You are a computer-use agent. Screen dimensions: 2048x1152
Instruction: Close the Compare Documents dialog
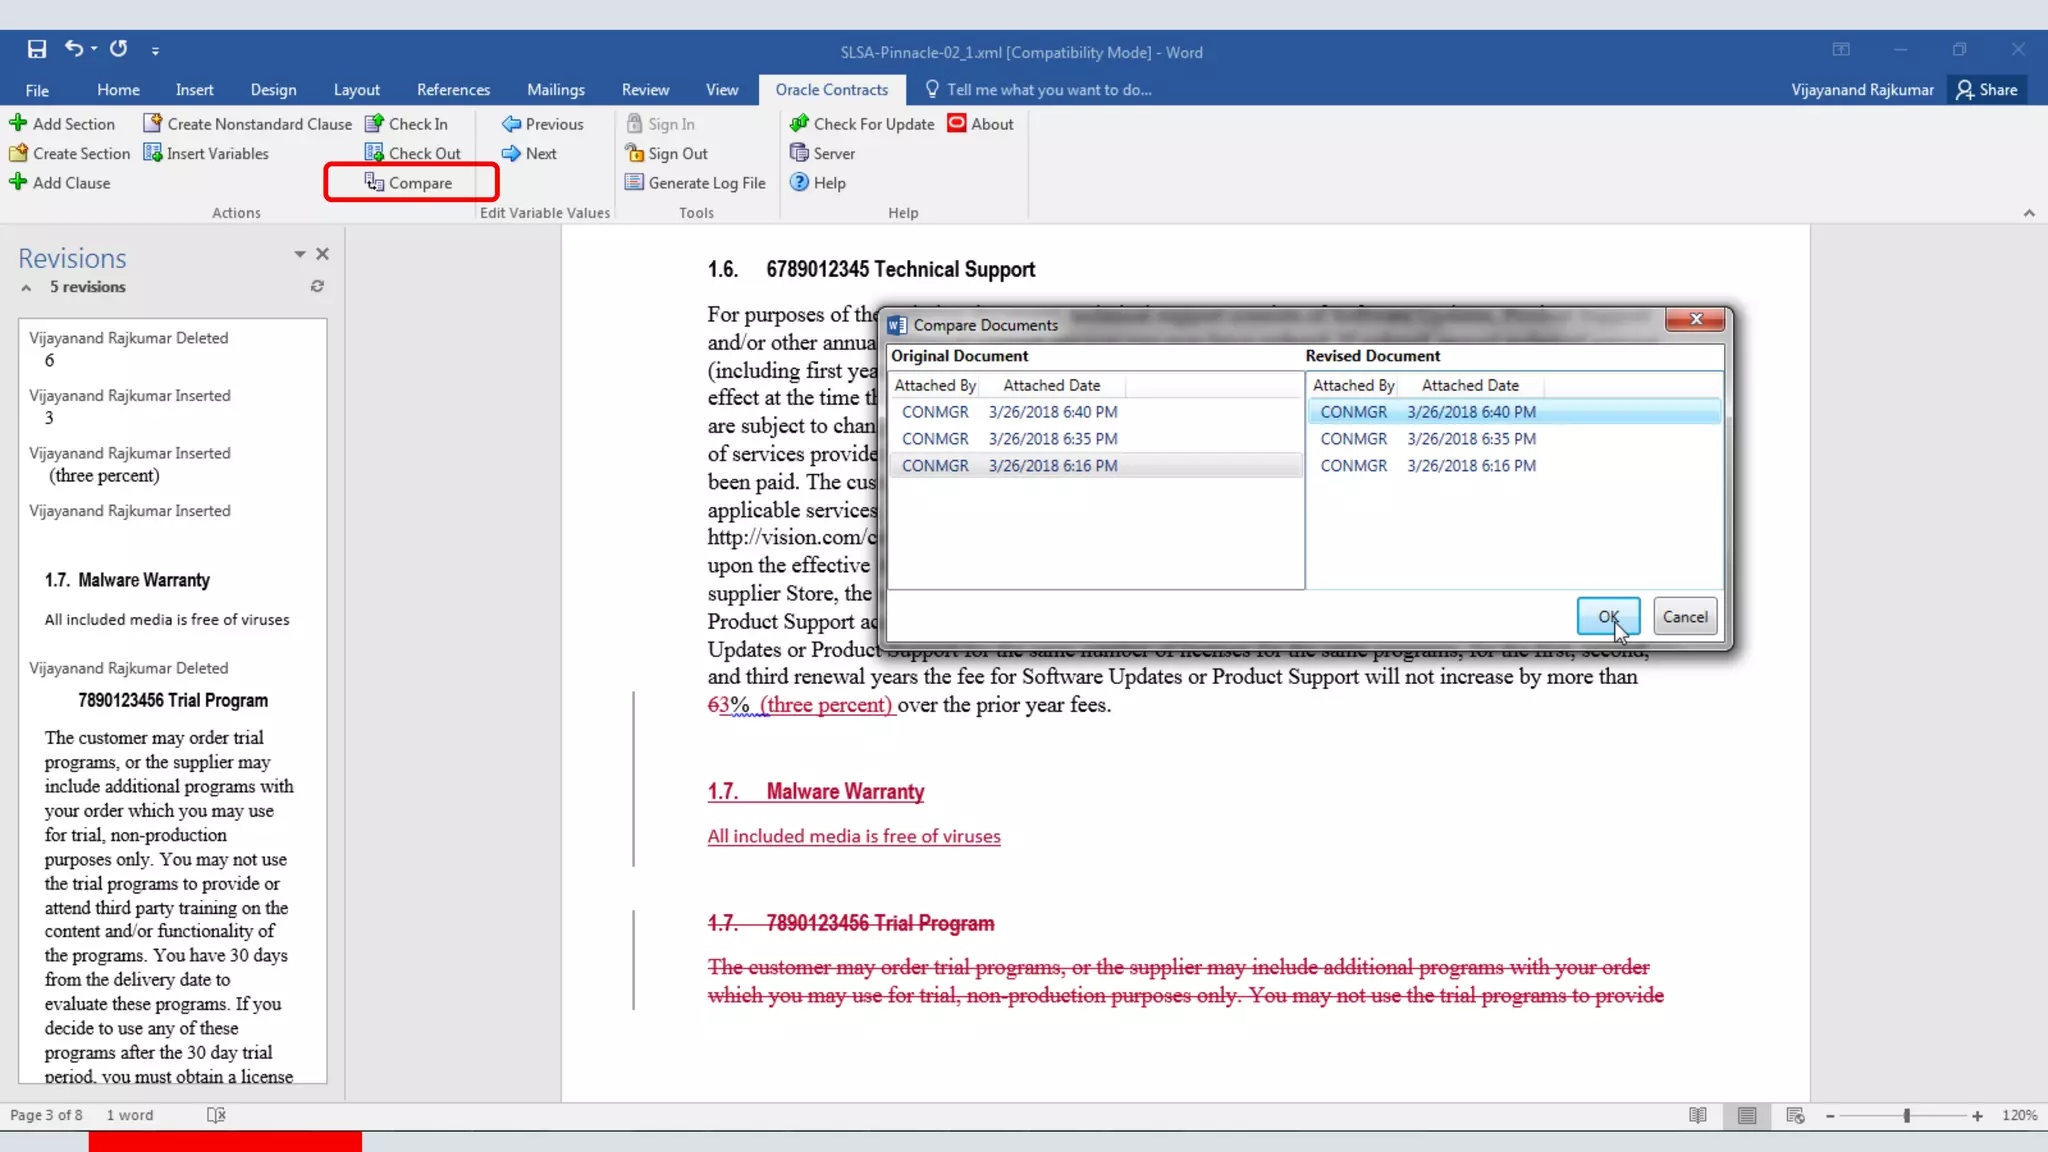1696,319
